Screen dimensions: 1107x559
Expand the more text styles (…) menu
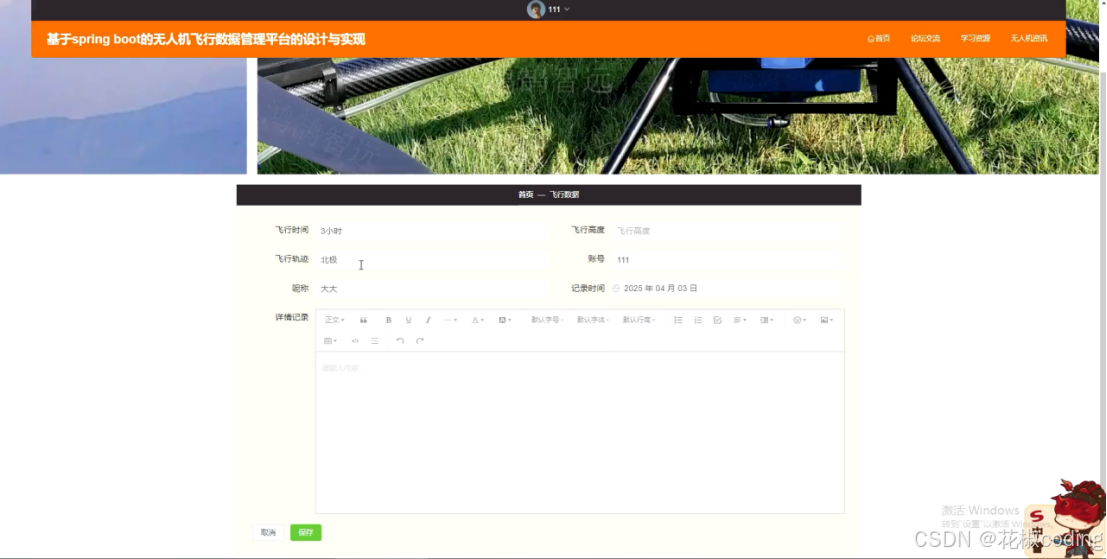pyautogui.click(x=450, y=320)
